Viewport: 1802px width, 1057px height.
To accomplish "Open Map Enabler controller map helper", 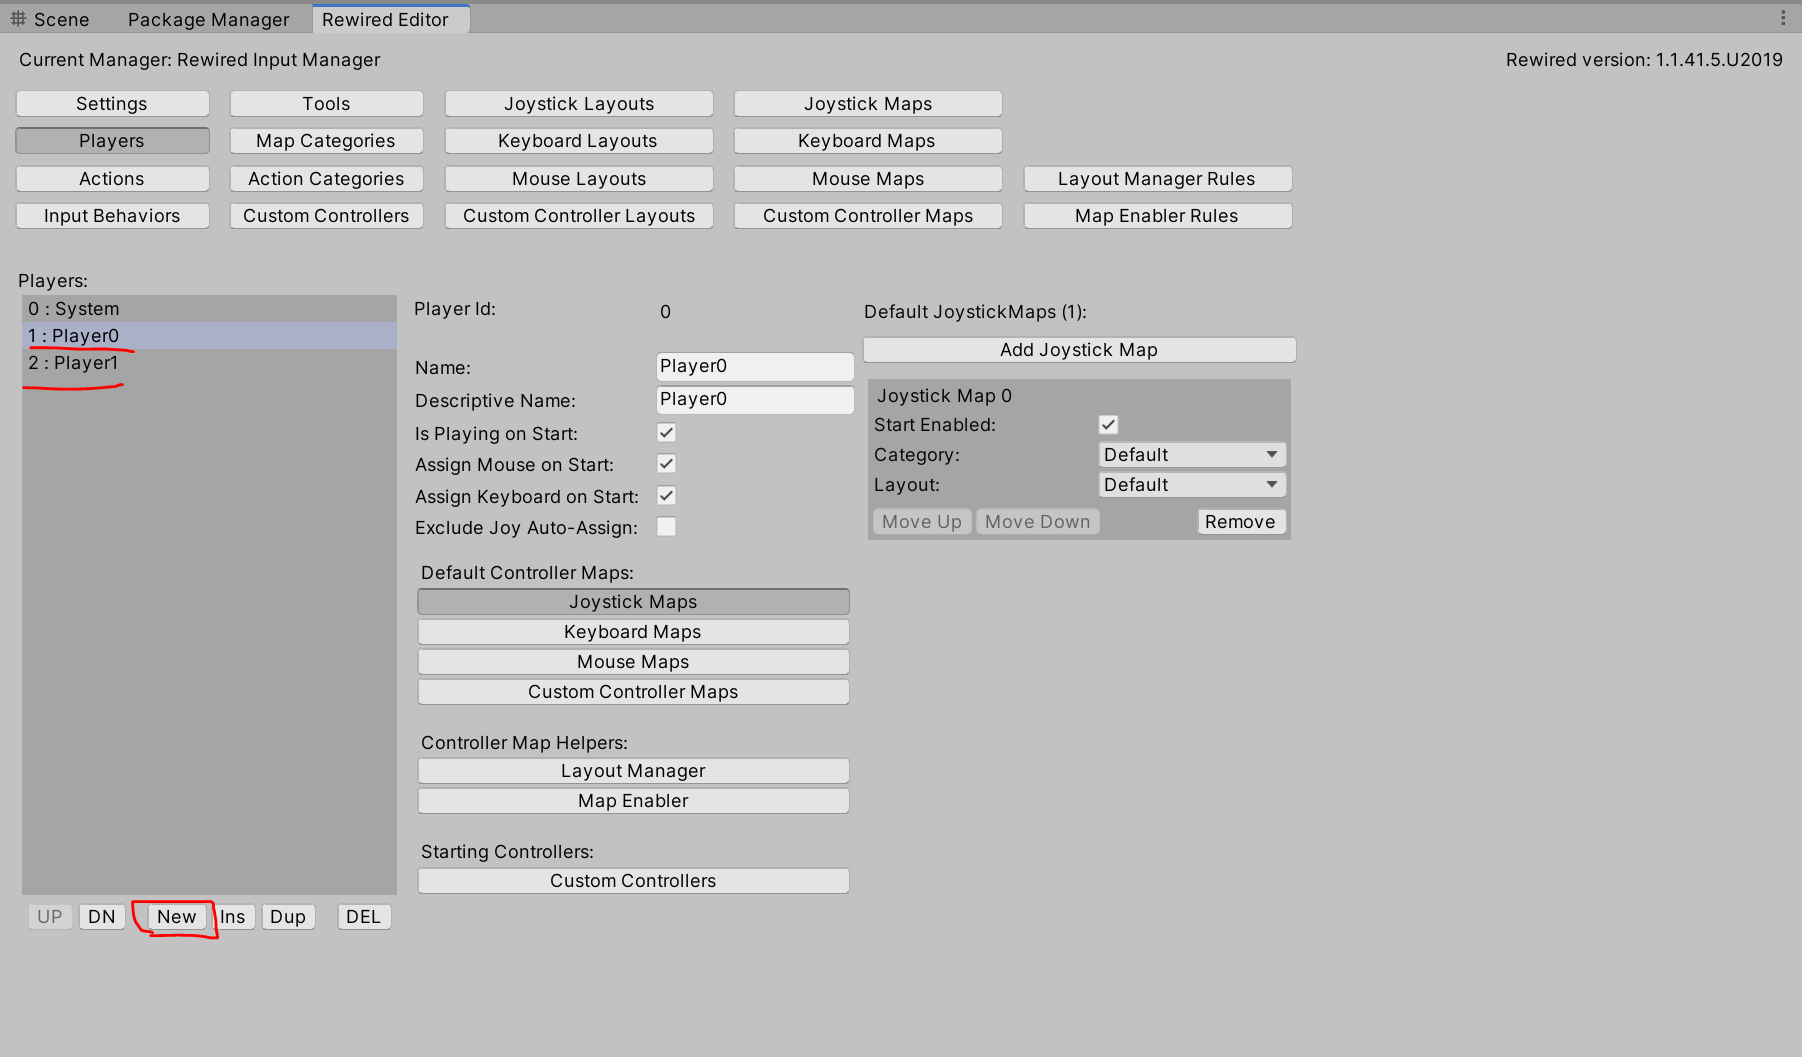I will point(633,801).
